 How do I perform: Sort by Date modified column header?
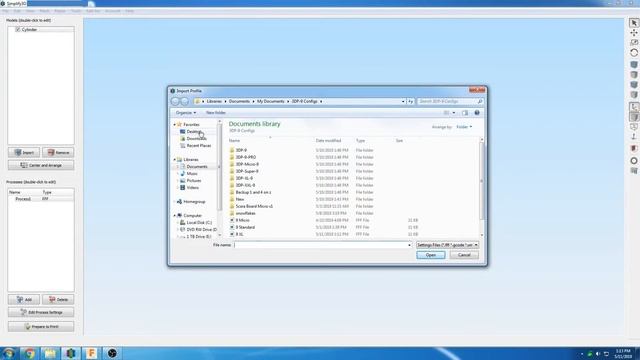tap(328, 141)
